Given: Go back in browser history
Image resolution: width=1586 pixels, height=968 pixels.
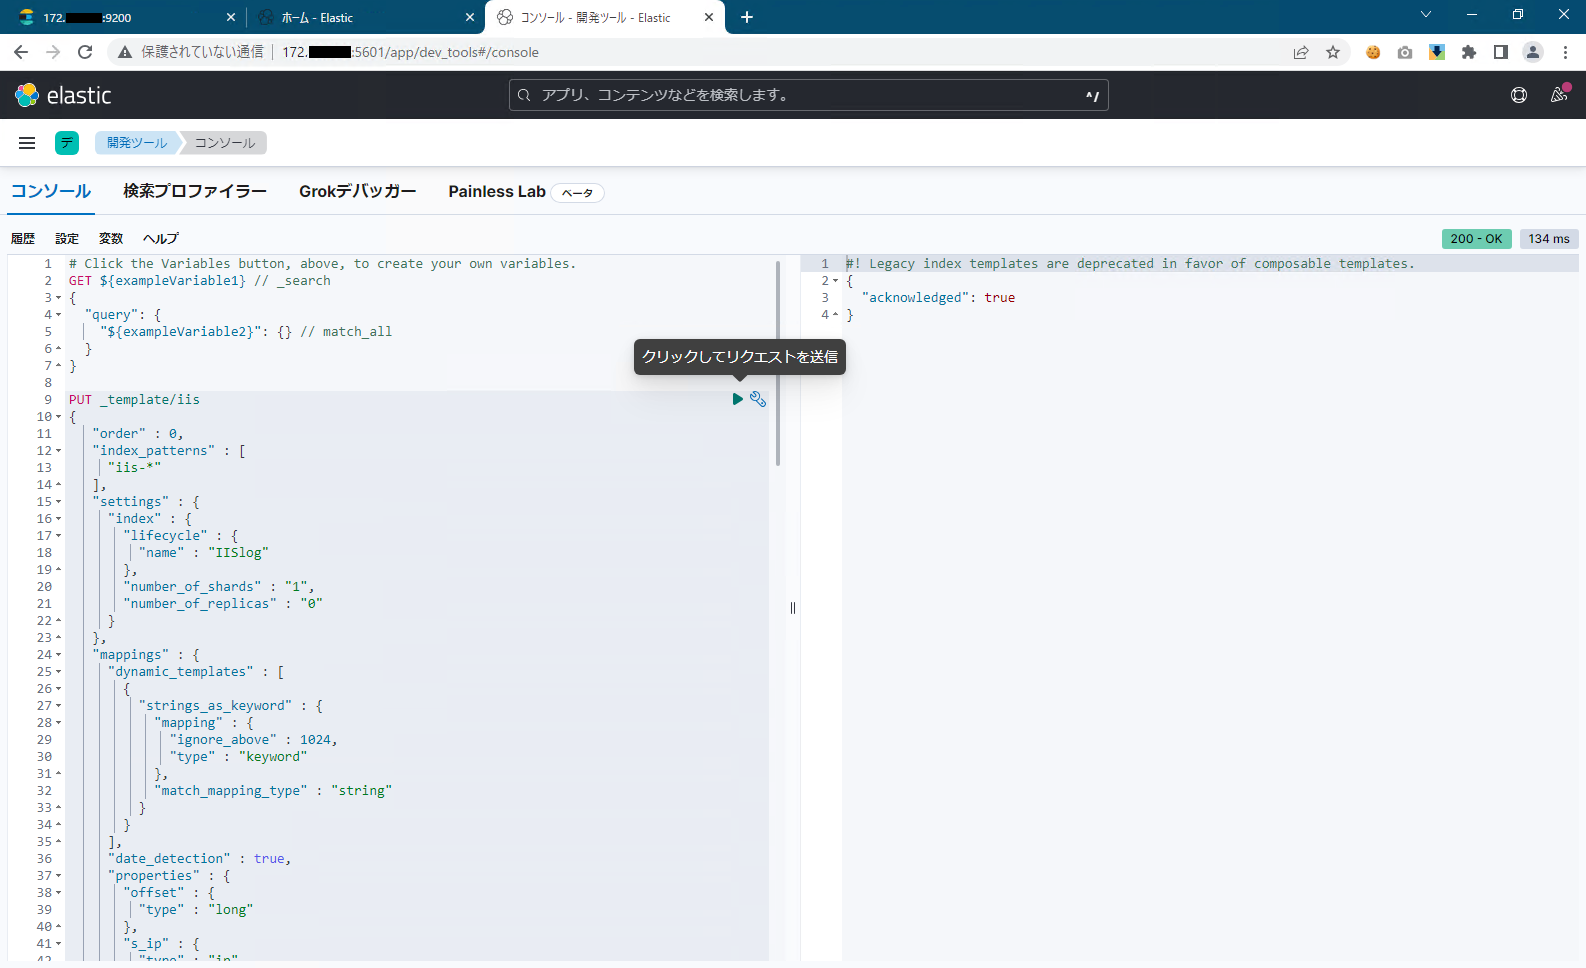Looking at the screenshot, I should (21, 52).
